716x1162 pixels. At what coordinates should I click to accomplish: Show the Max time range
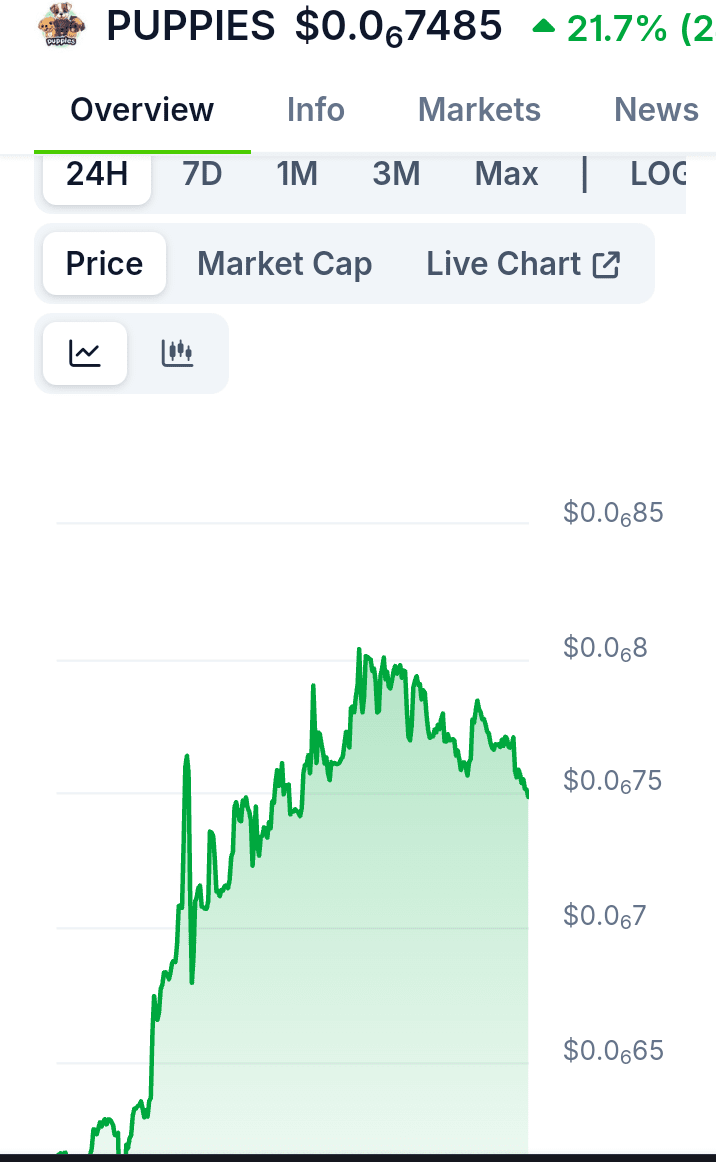tap(506, 175)
